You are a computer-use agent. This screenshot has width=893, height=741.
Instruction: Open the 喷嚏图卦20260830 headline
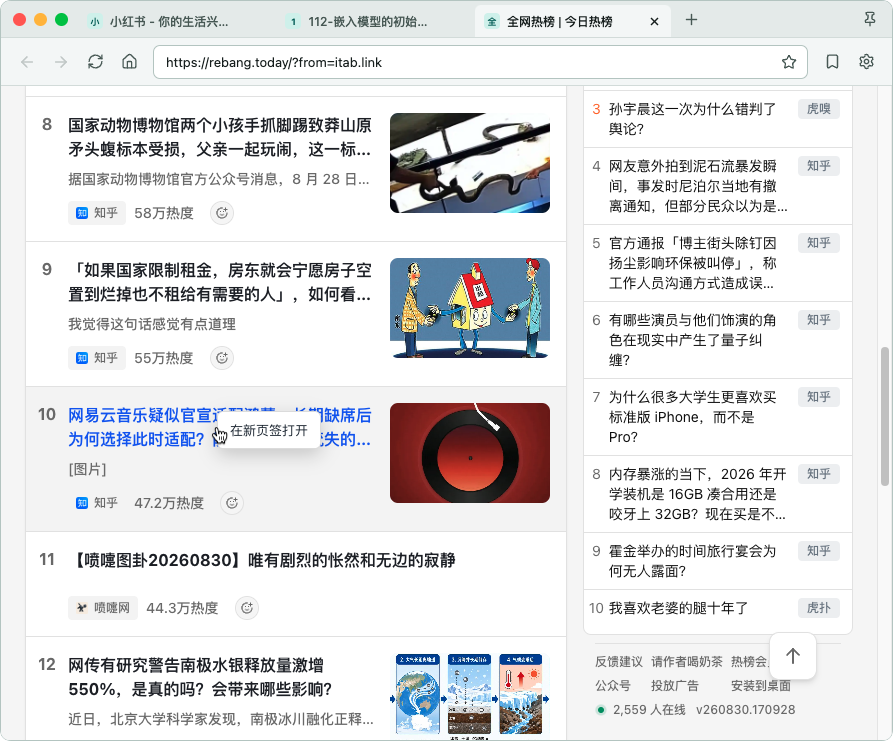pos(262,560)
